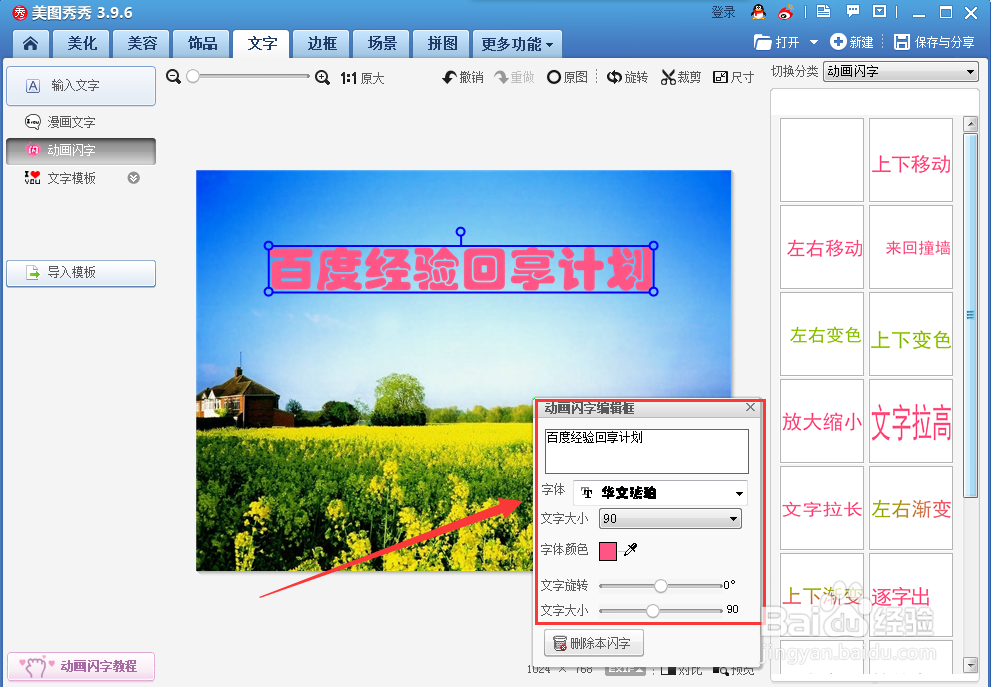Open the 文字大小 90 dropdown
Image resolution: width=991 pixels, height=687 pixels.
tap(670, 519)
